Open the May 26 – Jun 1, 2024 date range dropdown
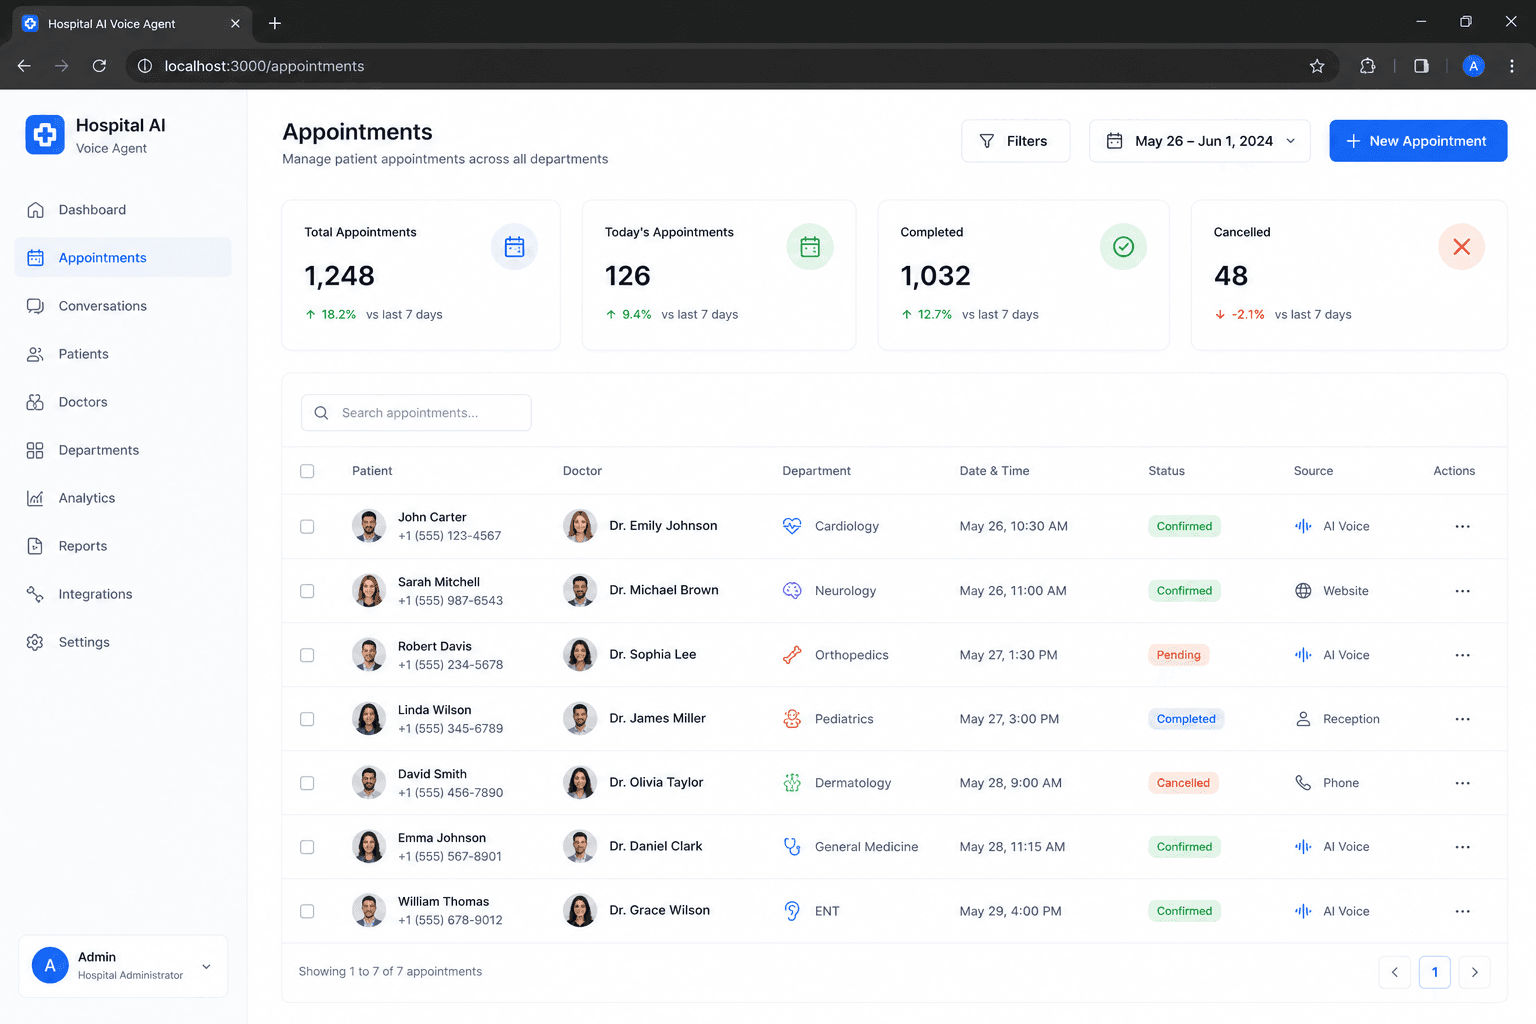 pyautogui.click(x=1199, y=141)
